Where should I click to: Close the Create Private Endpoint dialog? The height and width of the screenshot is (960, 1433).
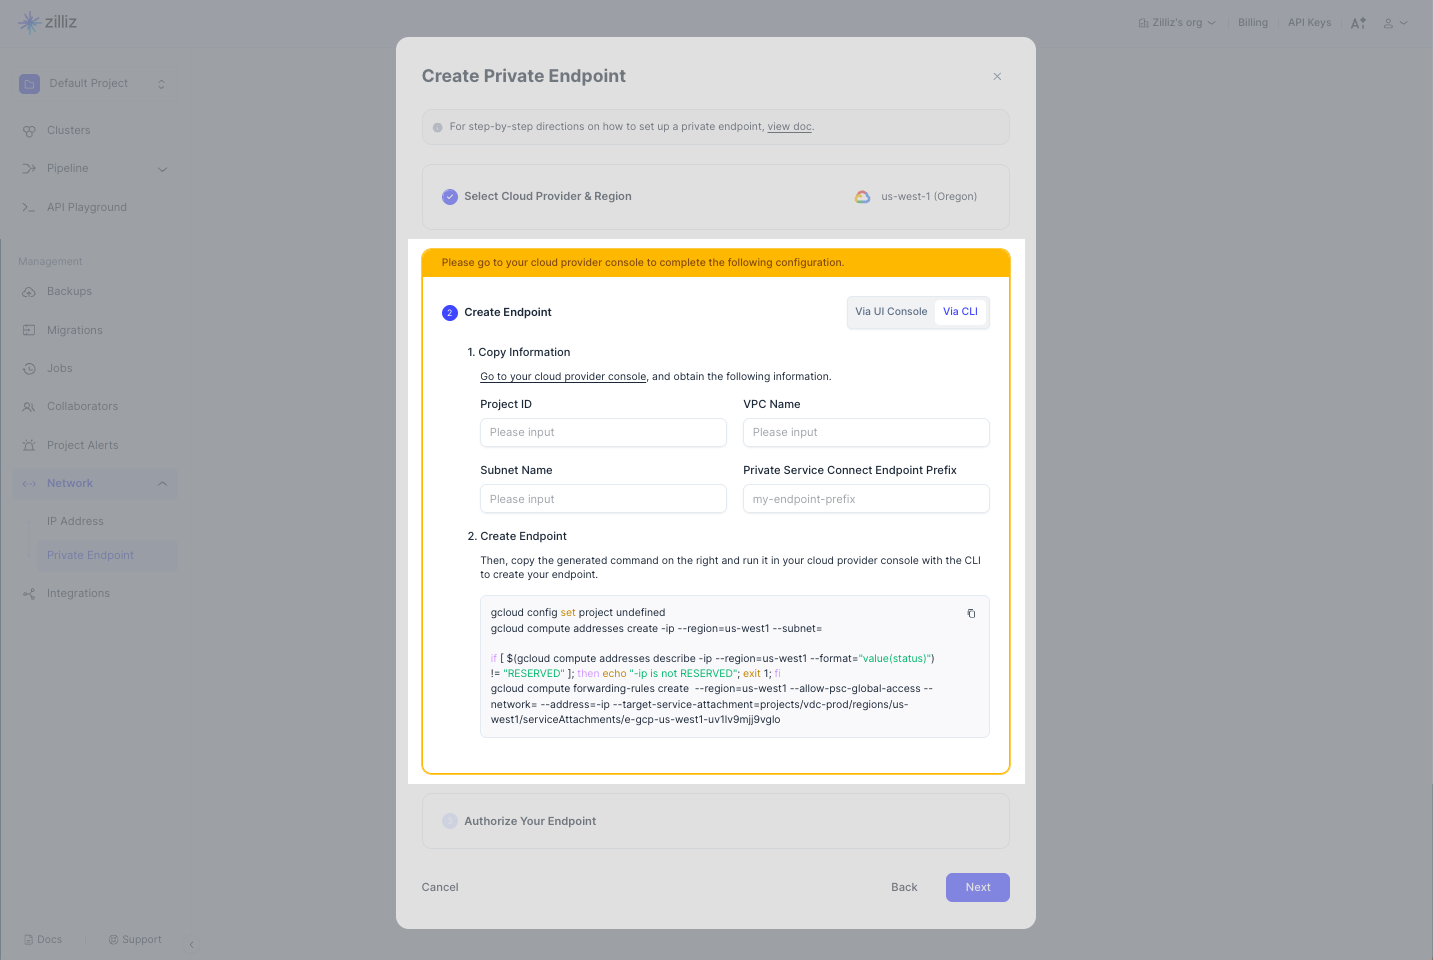[997, 77]
